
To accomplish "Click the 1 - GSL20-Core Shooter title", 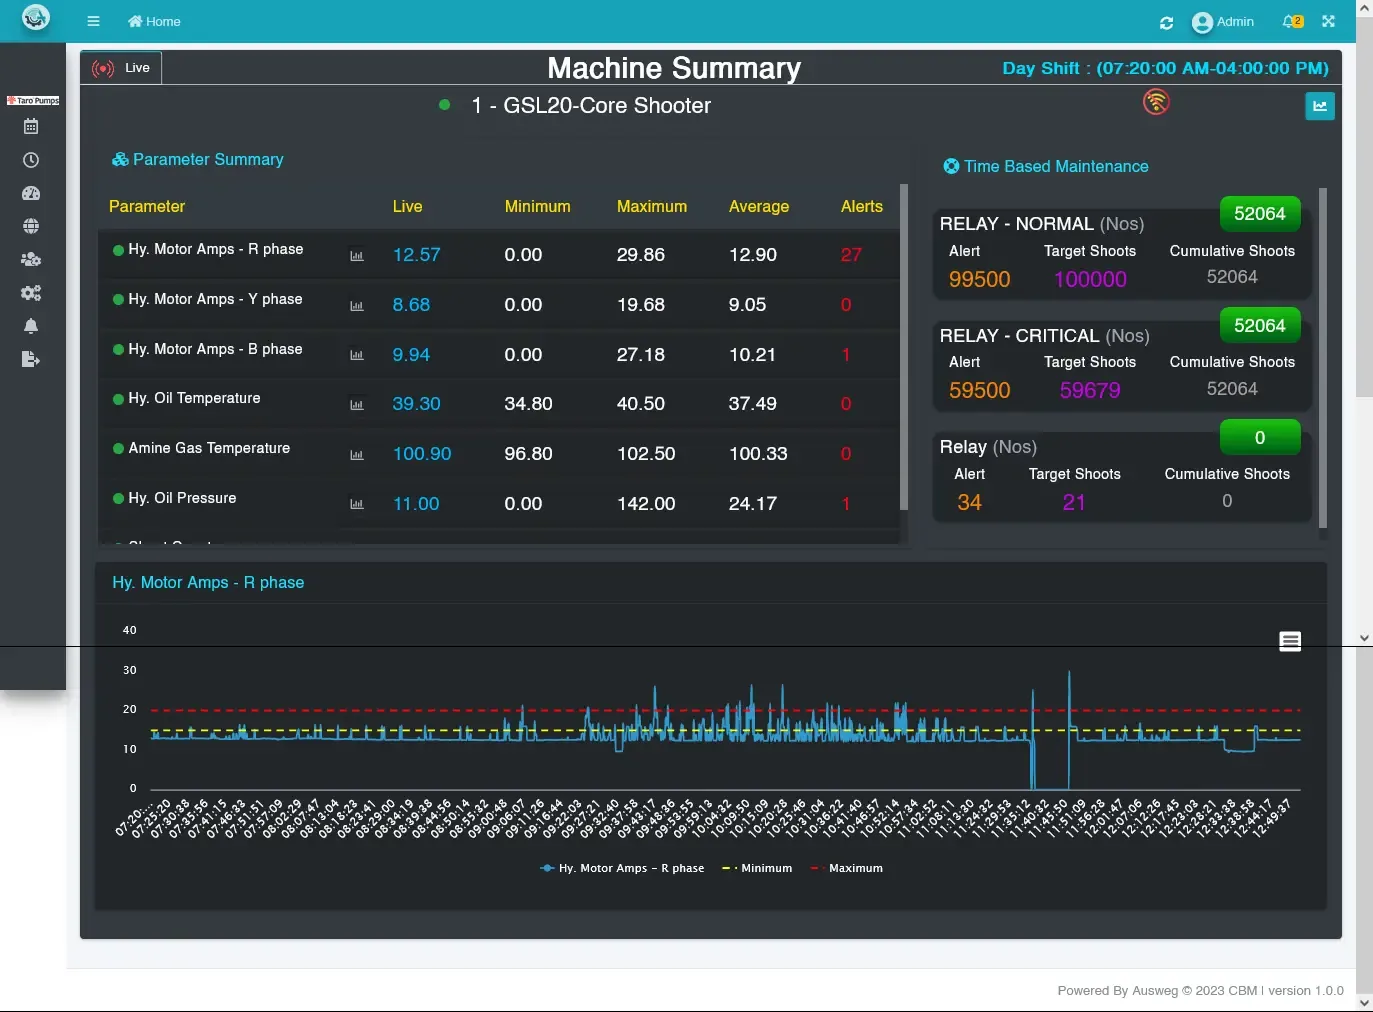I will click(591, 106).
